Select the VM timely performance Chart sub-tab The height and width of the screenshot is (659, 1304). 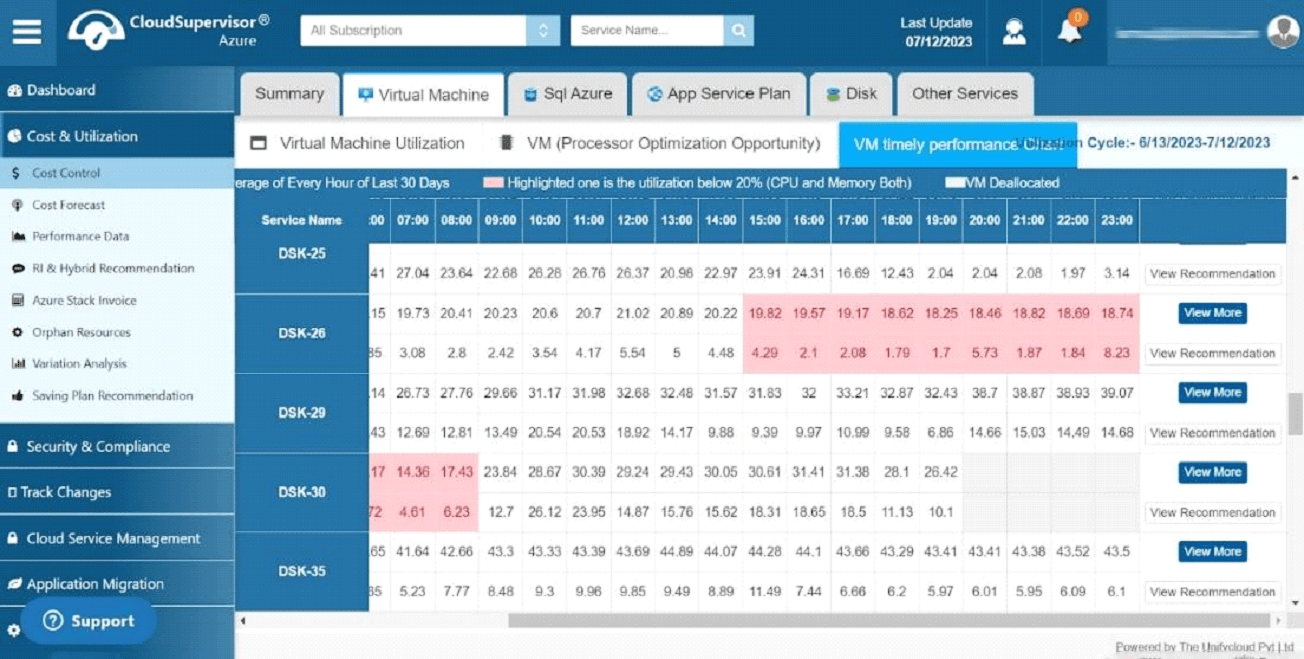pos(957,145)
